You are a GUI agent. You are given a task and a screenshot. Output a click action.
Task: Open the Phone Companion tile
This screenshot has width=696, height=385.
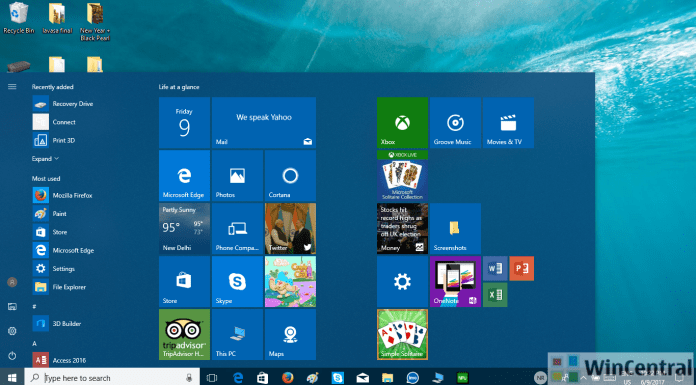click(x=237, y=229)
